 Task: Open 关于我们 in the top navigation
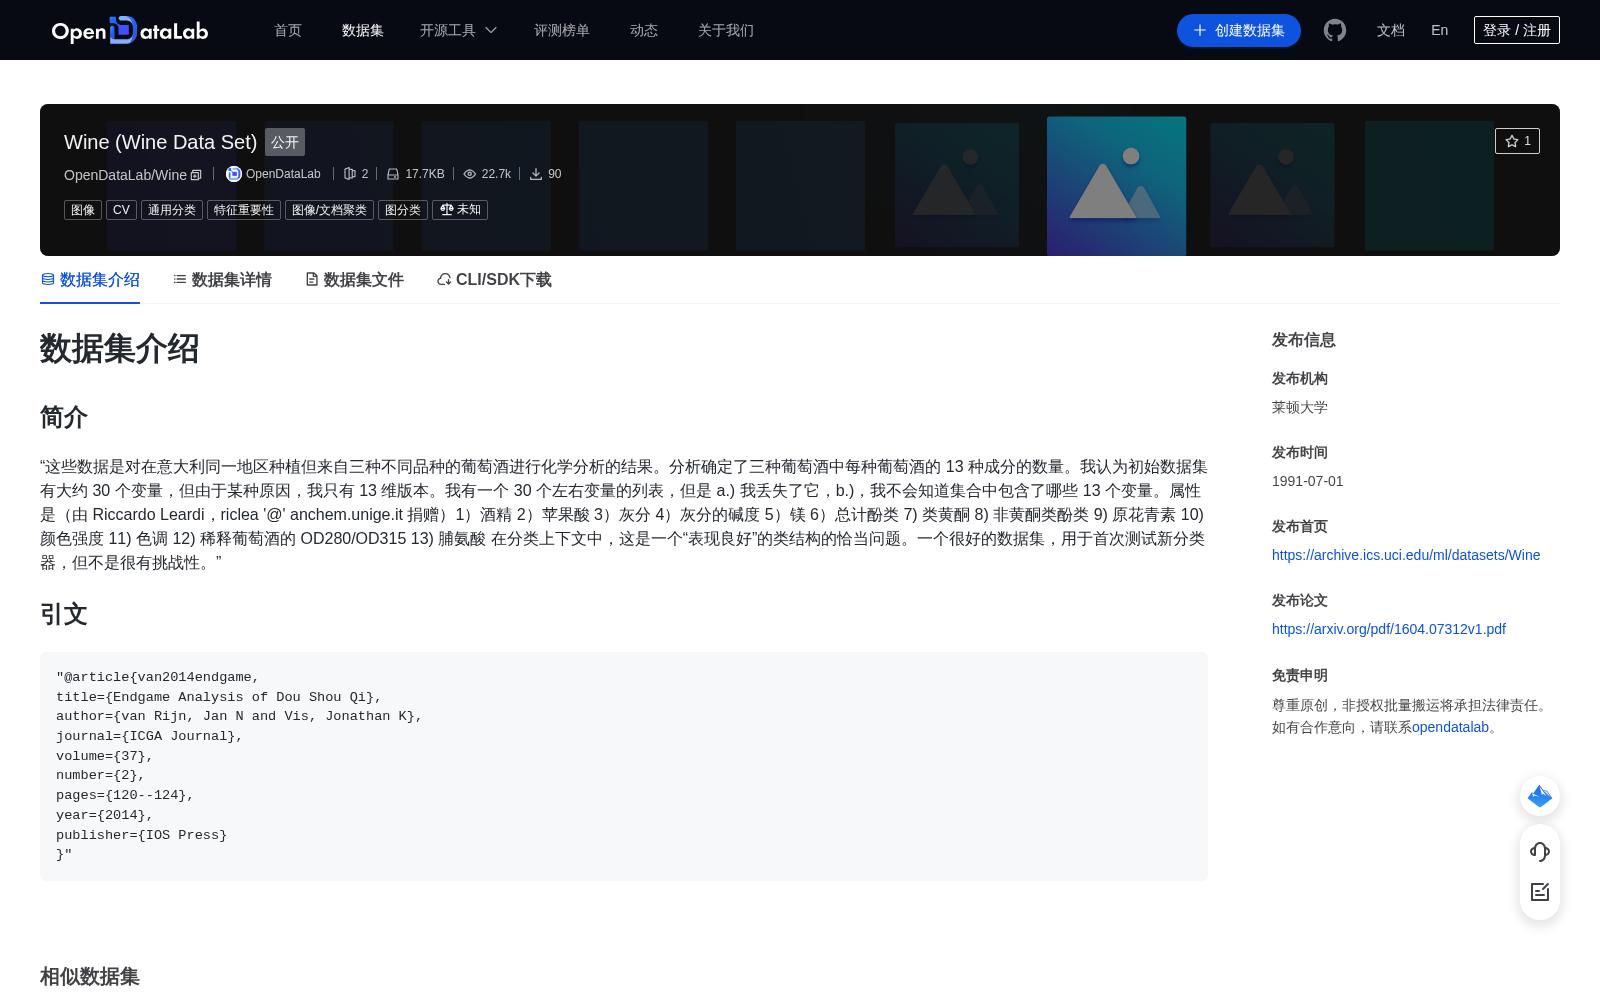(x=726, y=30)
